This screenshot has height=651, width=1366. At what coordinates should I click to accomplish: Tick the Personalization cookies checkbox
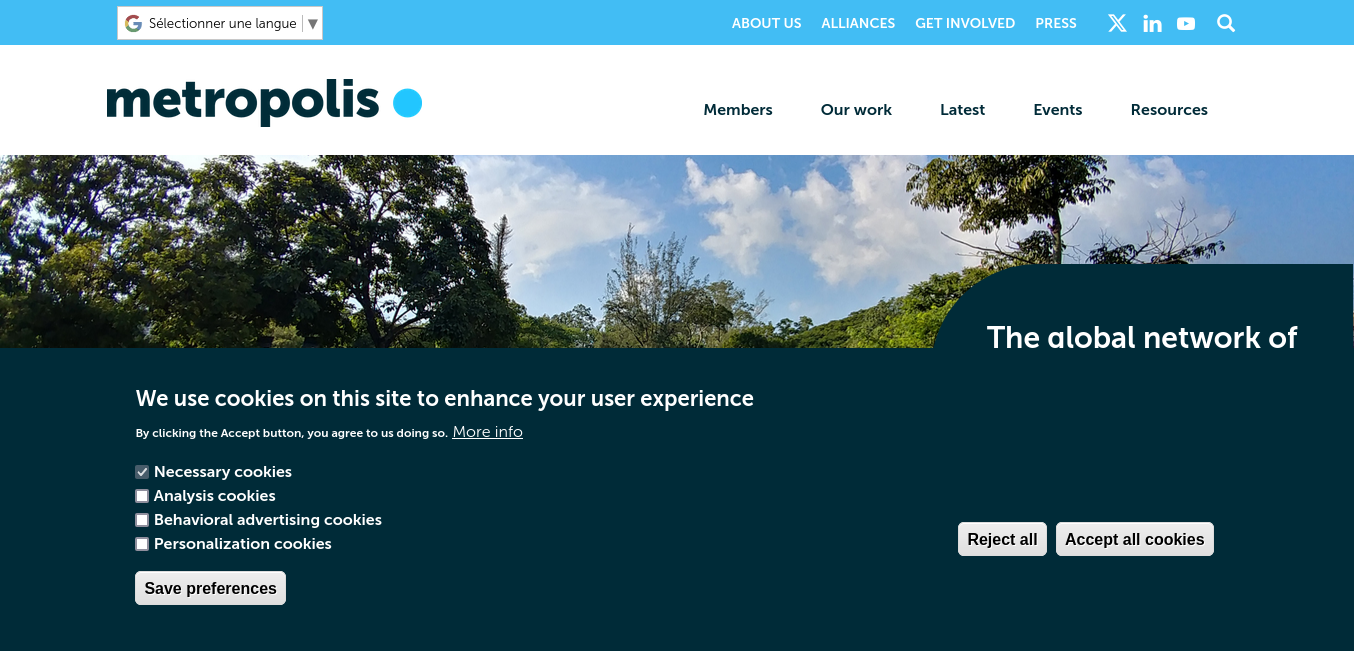click(x=142, y=544)
